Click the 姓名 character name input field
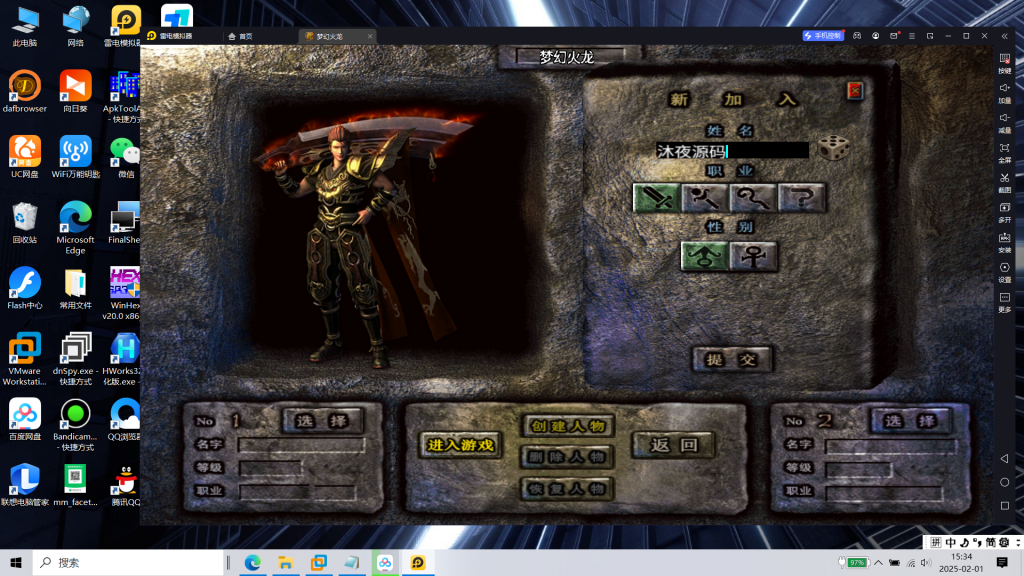Viewport: 1024px width, 576px height. pos(731,151)
